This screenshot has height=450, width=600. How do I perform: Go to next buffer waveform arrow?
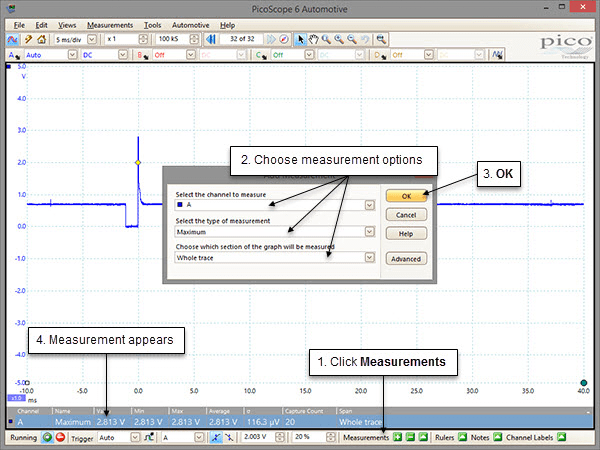[x=271, y=39]
